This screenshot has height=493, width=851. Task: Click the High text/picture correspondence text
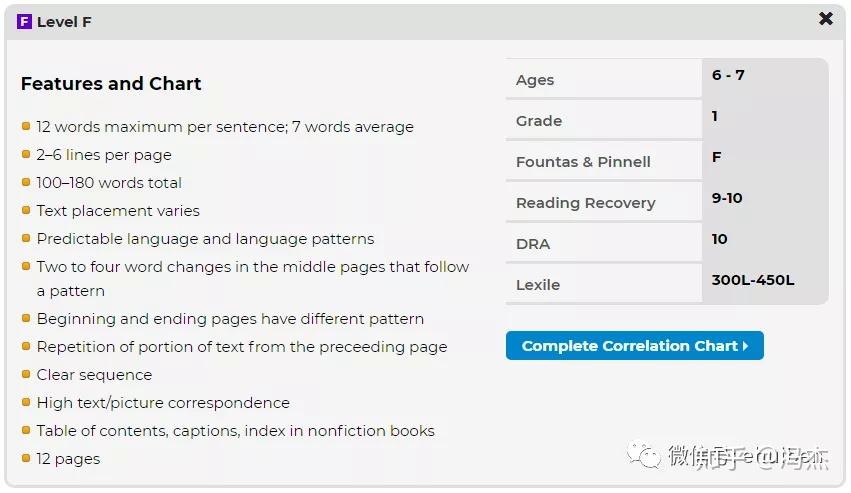pos(163,403)
